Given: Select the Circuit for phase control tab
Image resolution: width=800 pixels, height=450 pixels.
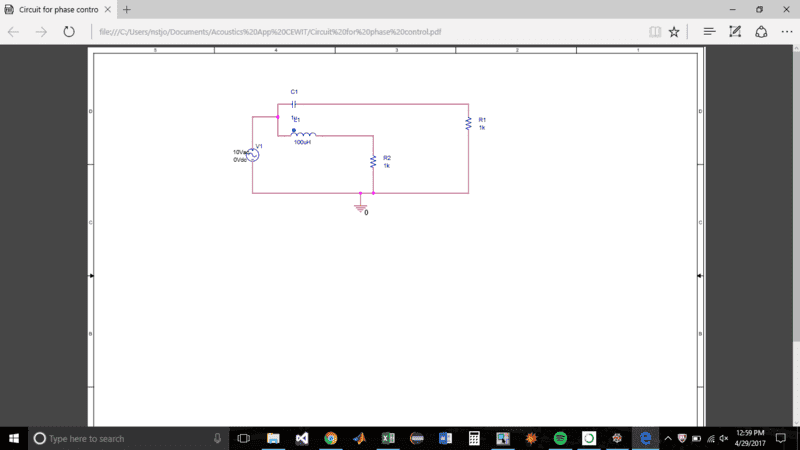Looking at the screenshot, I should [55, 9].
